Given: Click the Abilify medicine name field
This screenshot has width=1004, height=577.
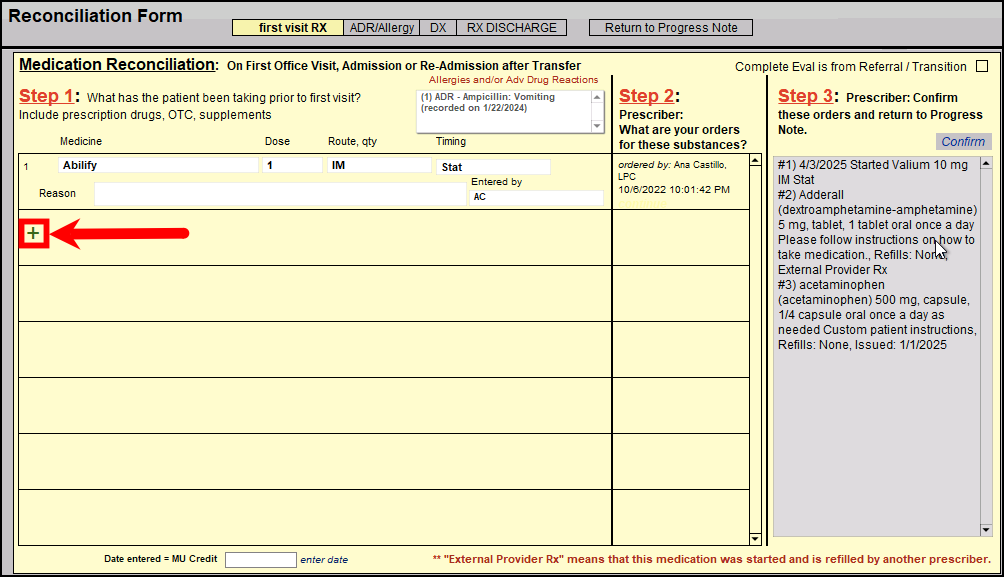Looking at the screenshot, I should [x=158, y=166].
